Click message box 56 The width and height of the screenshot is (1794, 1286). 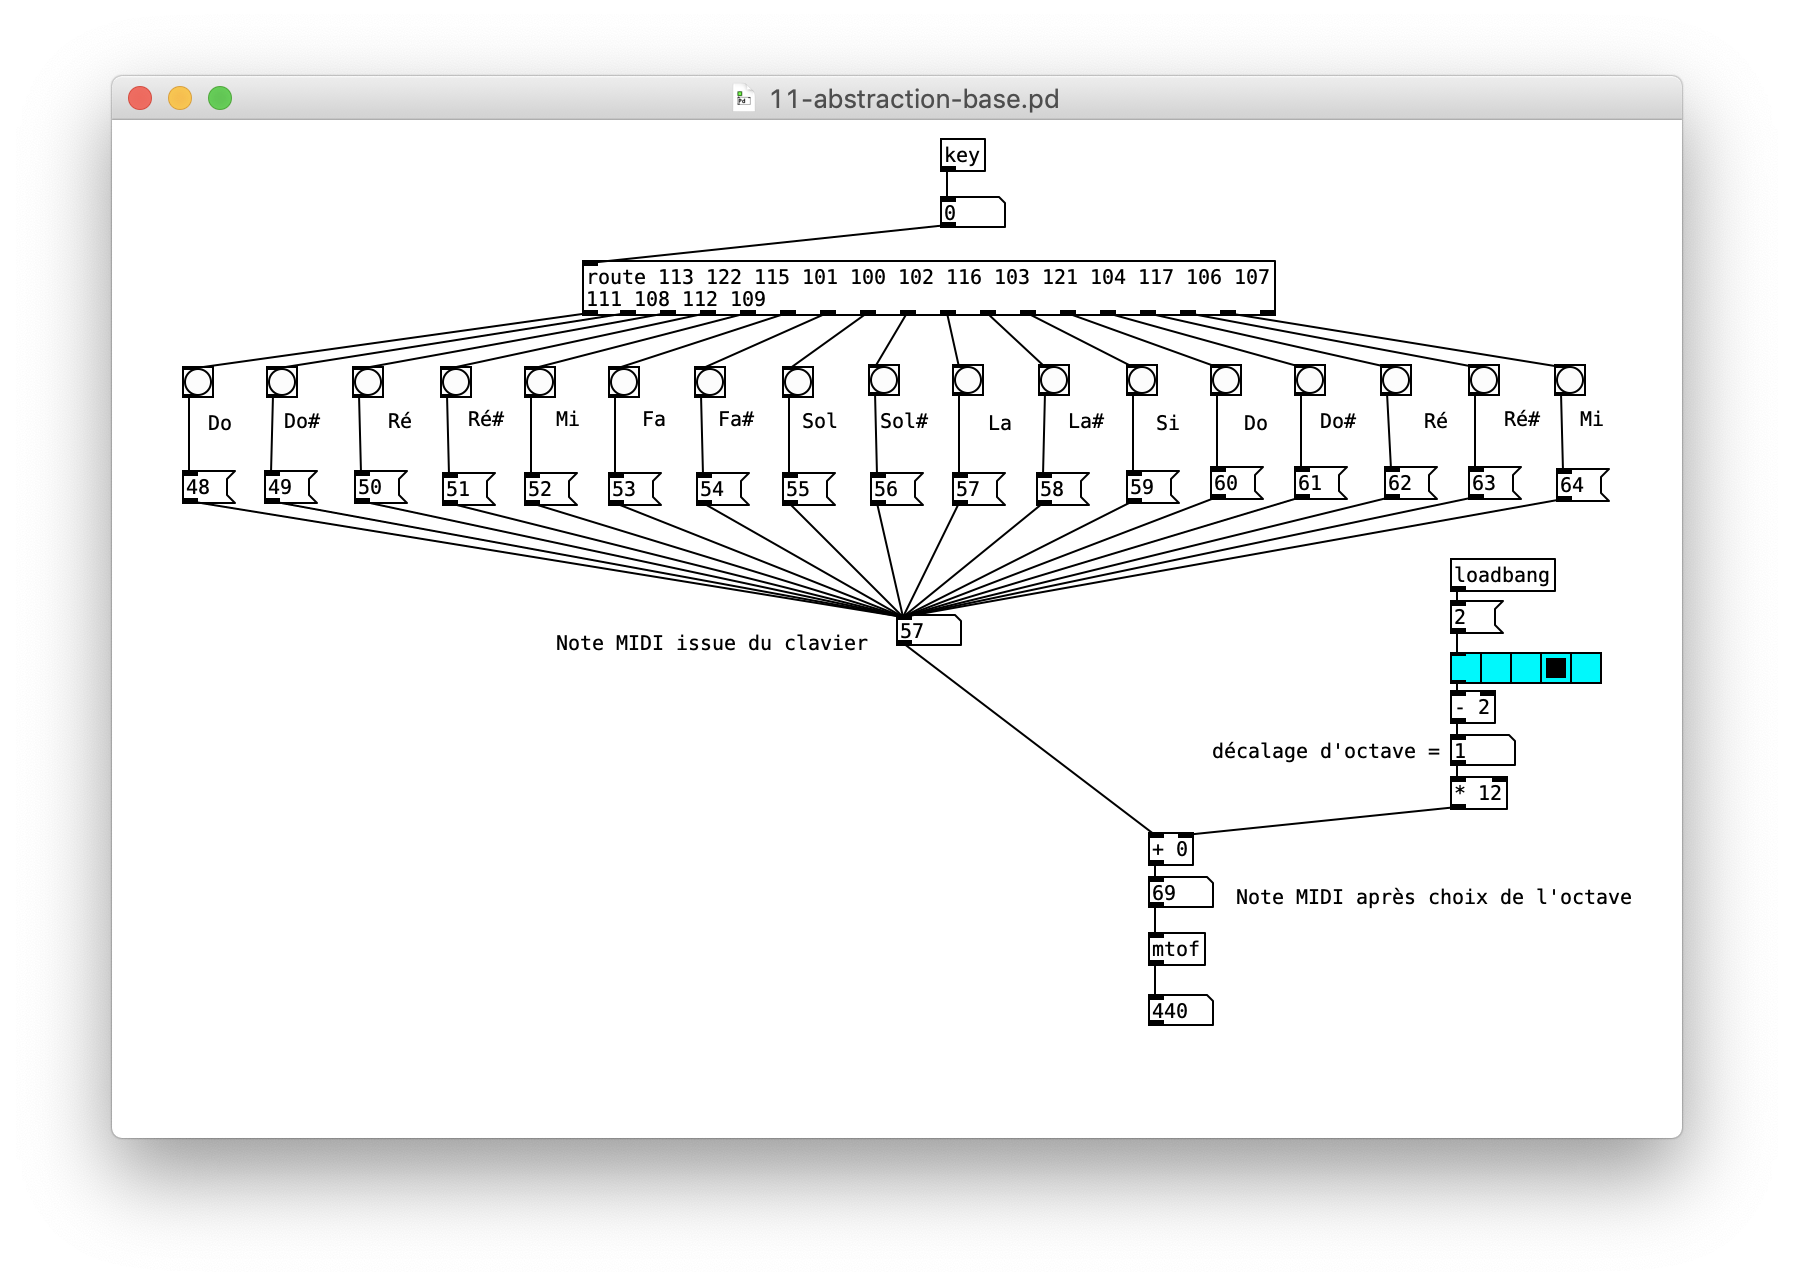click(x=897, y=489)
